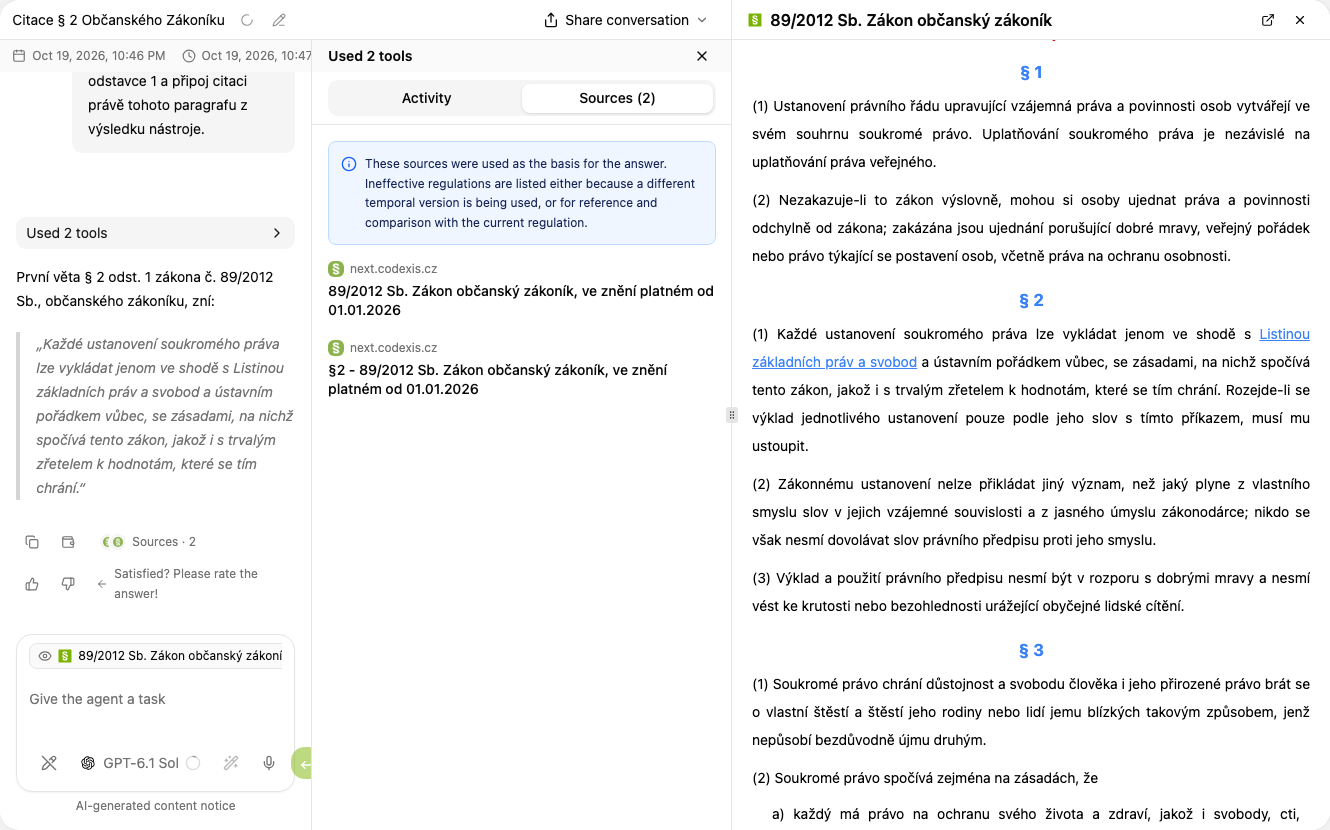Click the refresh icon beside the conversation title
Viewport: 1330px width, 830px height.
(247, 20)
